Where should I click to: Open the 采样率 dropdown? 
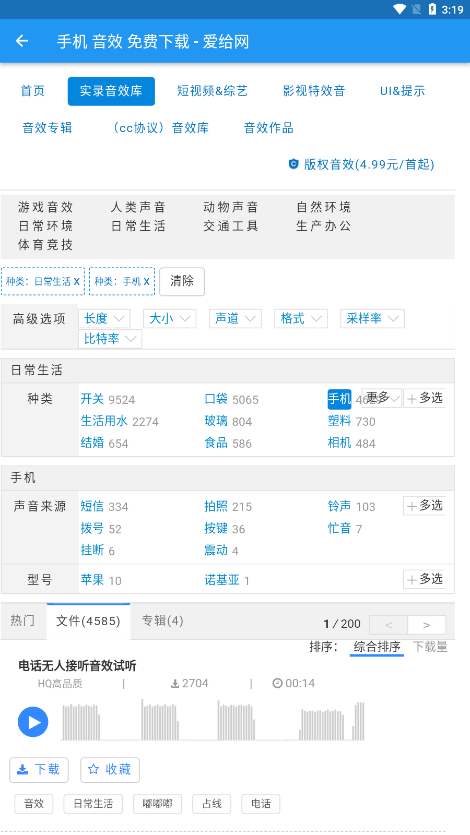(x=373, y=318)
